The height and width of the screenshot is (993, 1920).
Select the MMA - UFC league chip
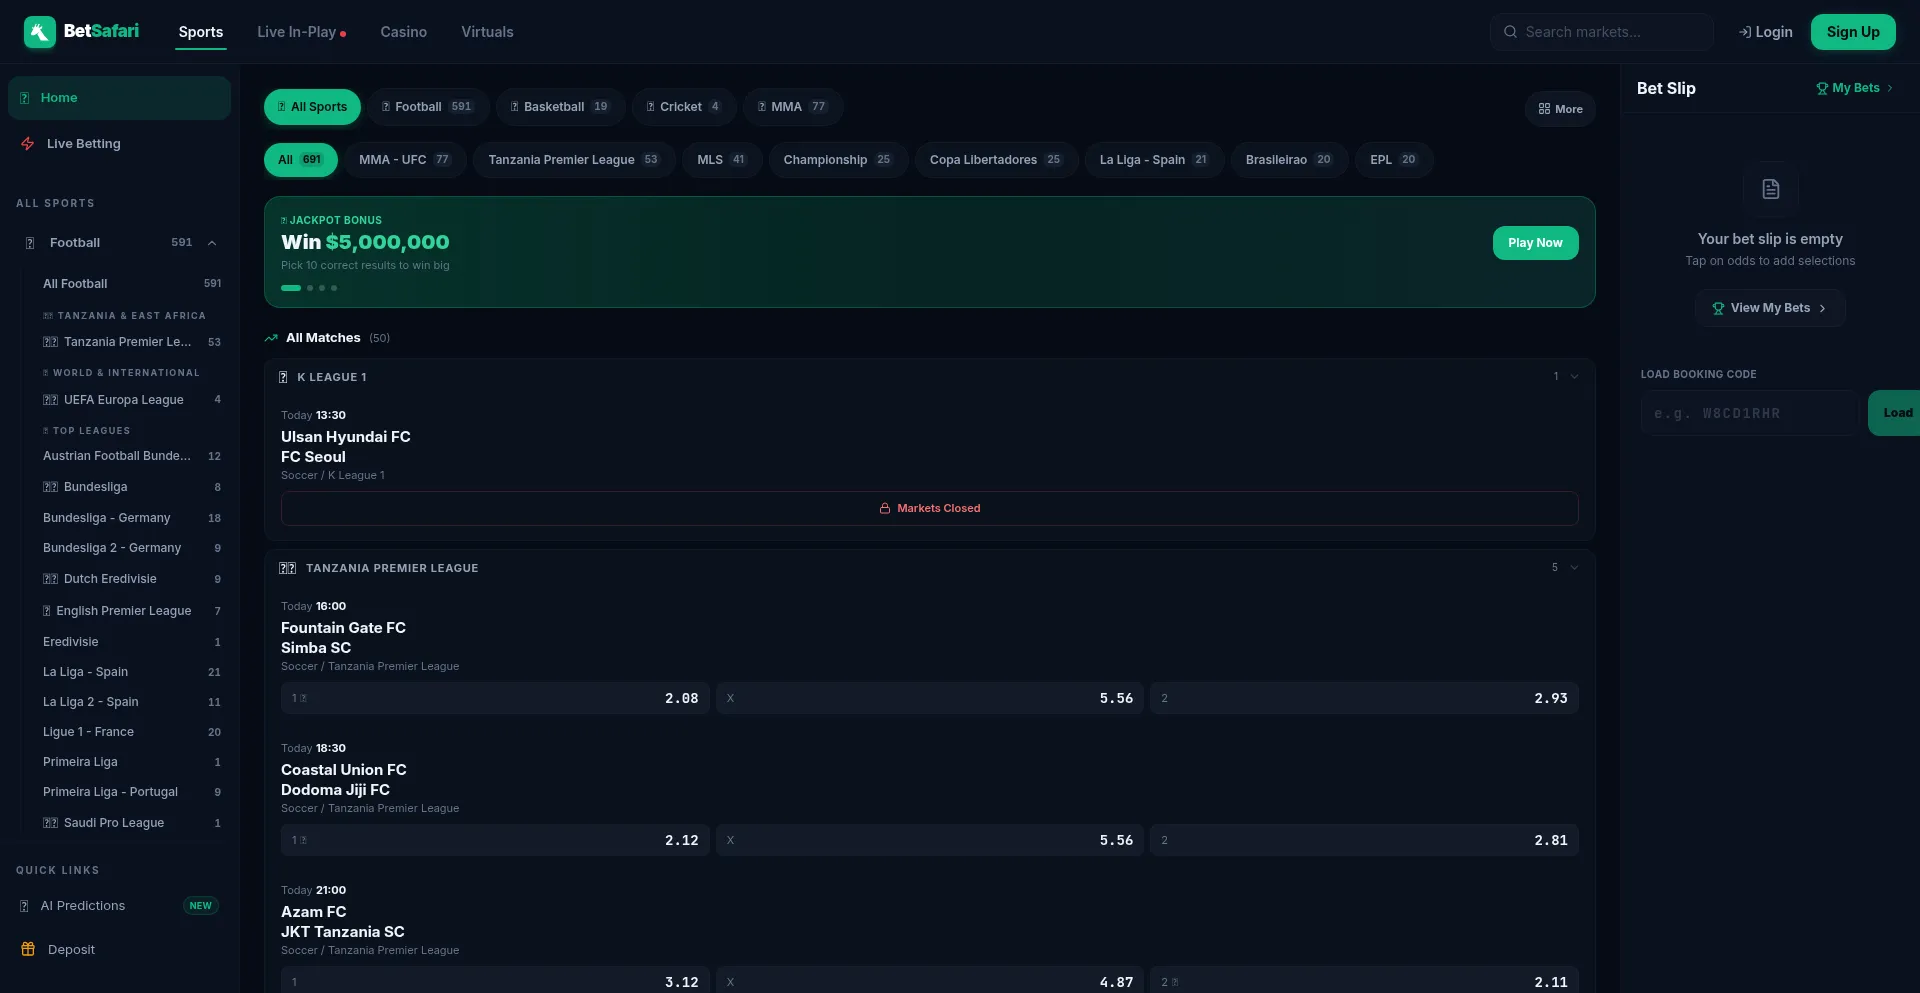pos(405,160)
